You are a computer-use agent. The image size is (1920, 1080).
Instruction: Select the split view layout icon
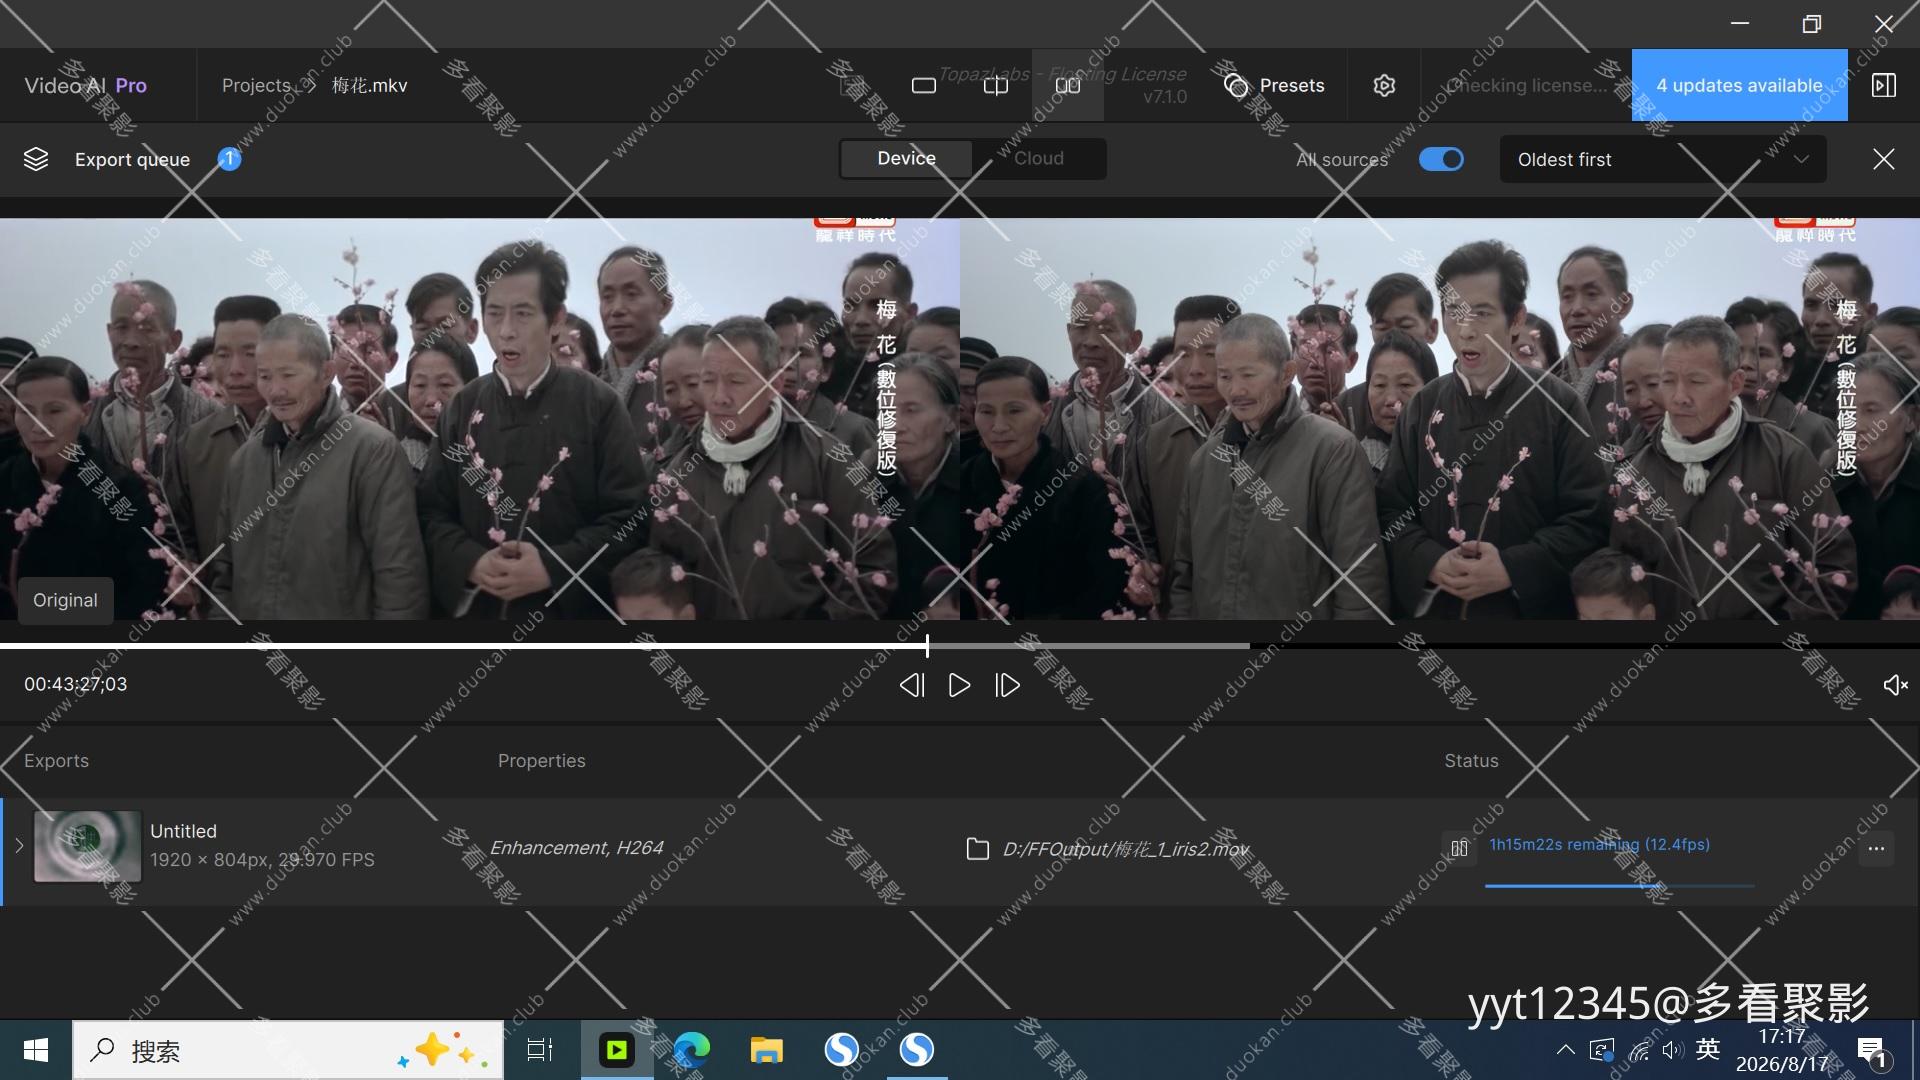(996, 86)
